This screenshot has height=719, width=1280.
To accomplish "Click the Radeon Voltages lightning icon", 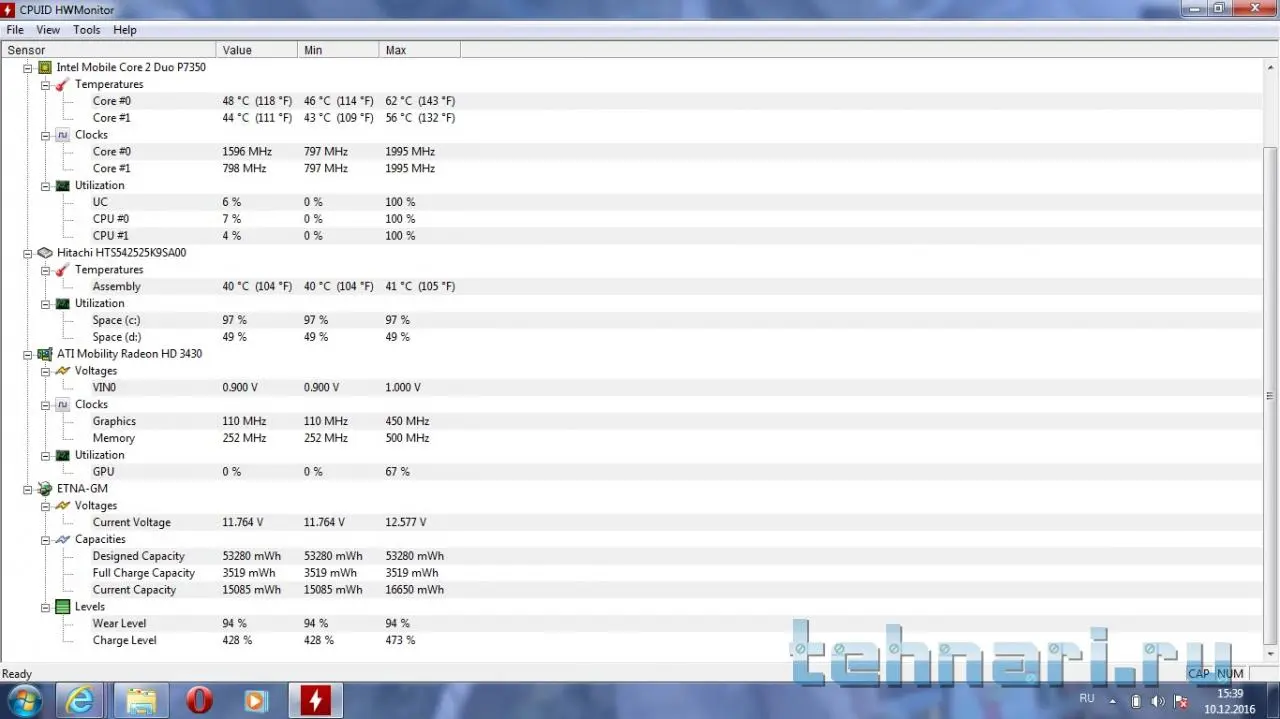I will coord(63,371).
